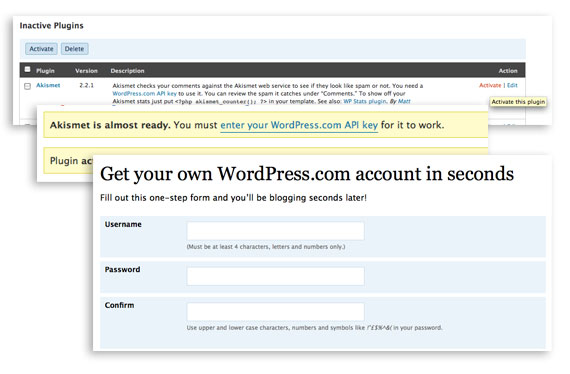
Task: Open the Akismet plugin name link
Action: 48,85
